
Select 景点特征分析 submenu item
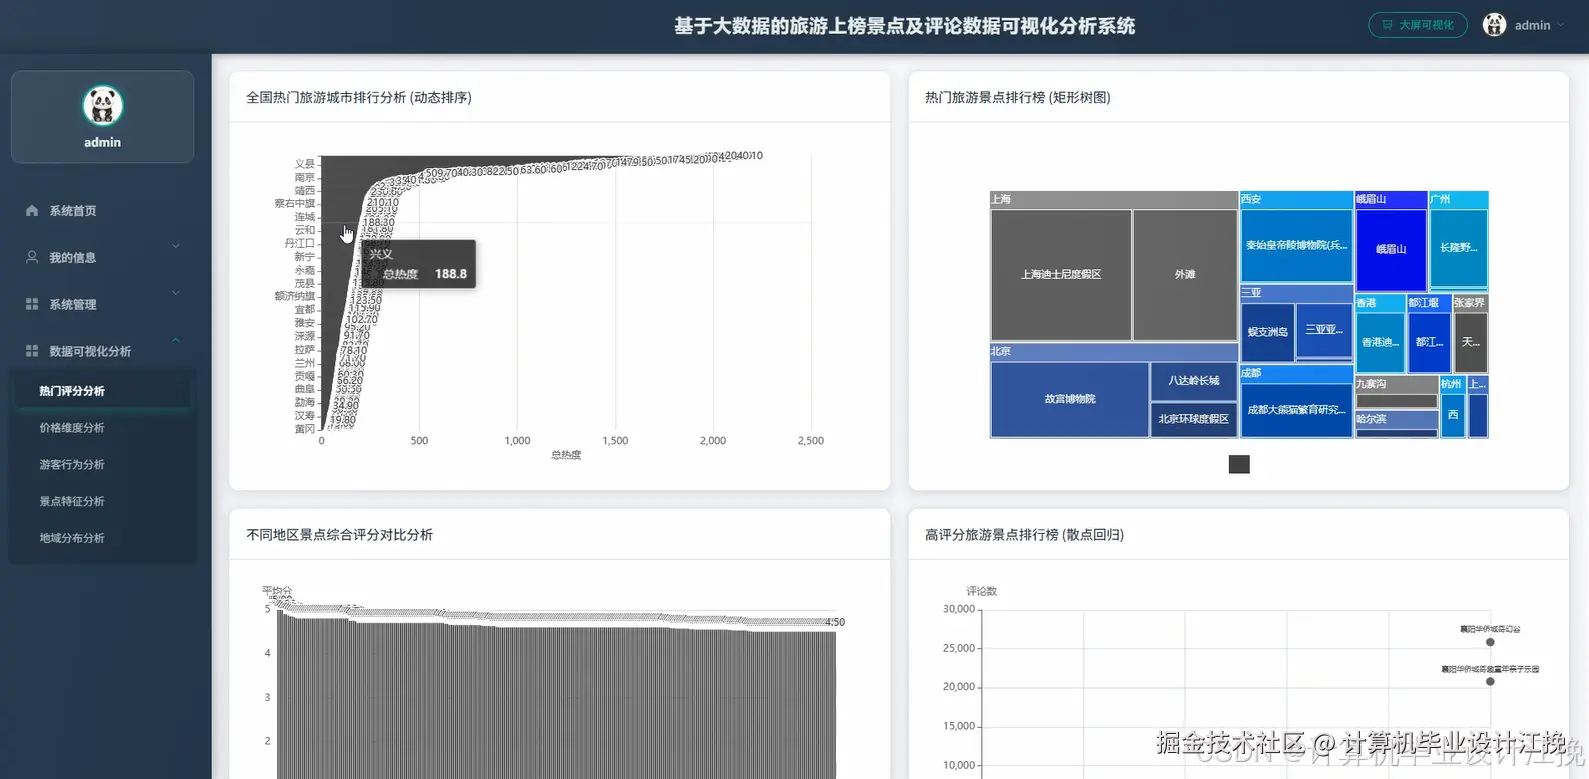click(x=102, y=502)
